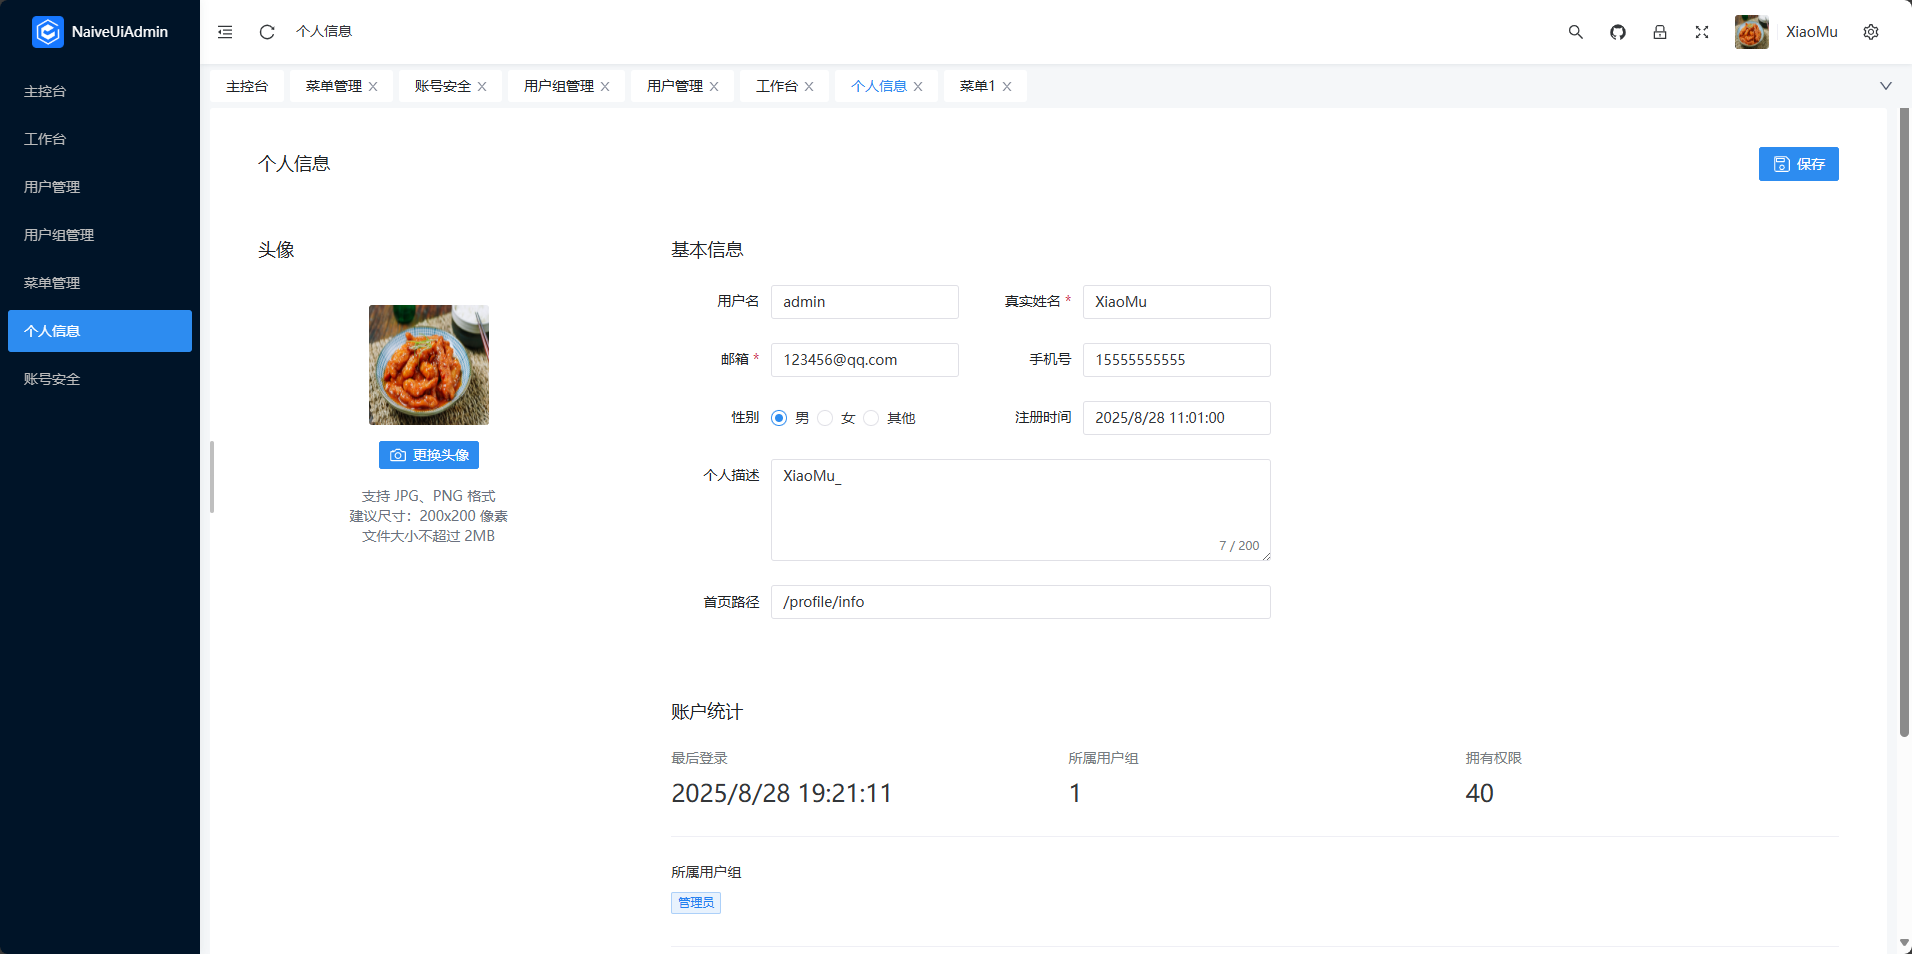Click the GitHub icon in the header
1912x954 pixels.
(1617, 31)
